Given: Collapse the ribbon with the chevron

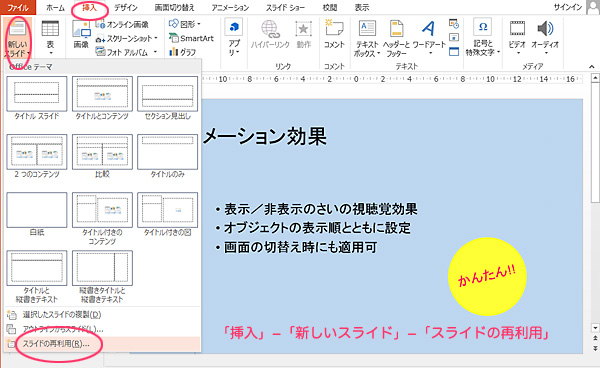Looking at the screenshot, I should (x=592, y=67).
